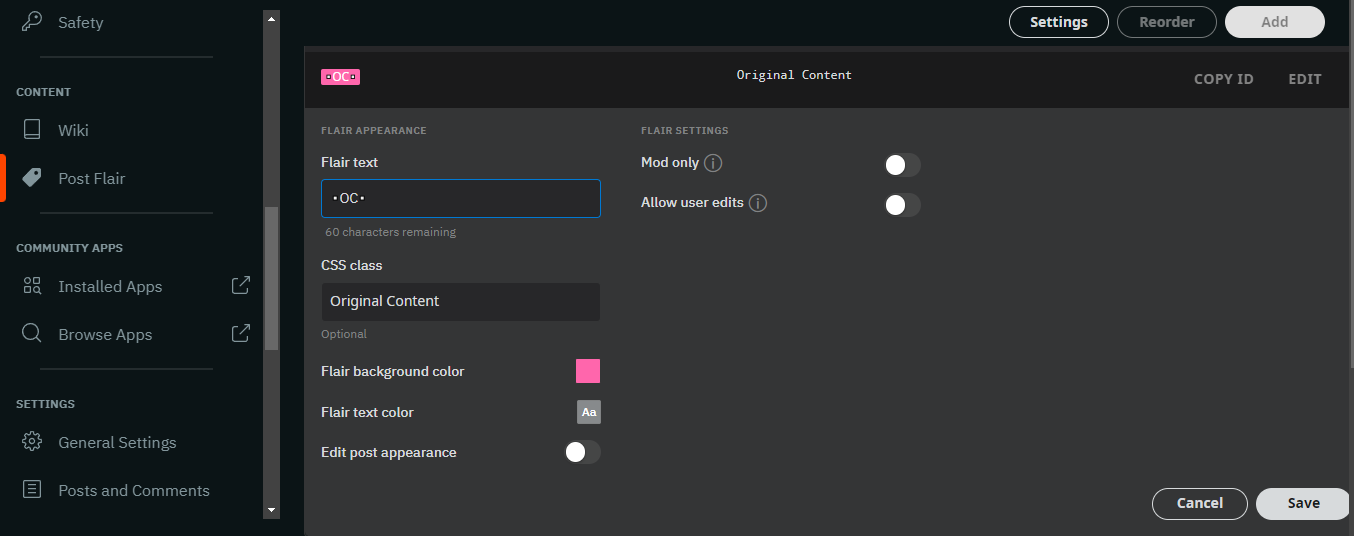Screen dimensions: 1354x536
Task: Click the CSS class input field
Action: click(x=461, y=301)
